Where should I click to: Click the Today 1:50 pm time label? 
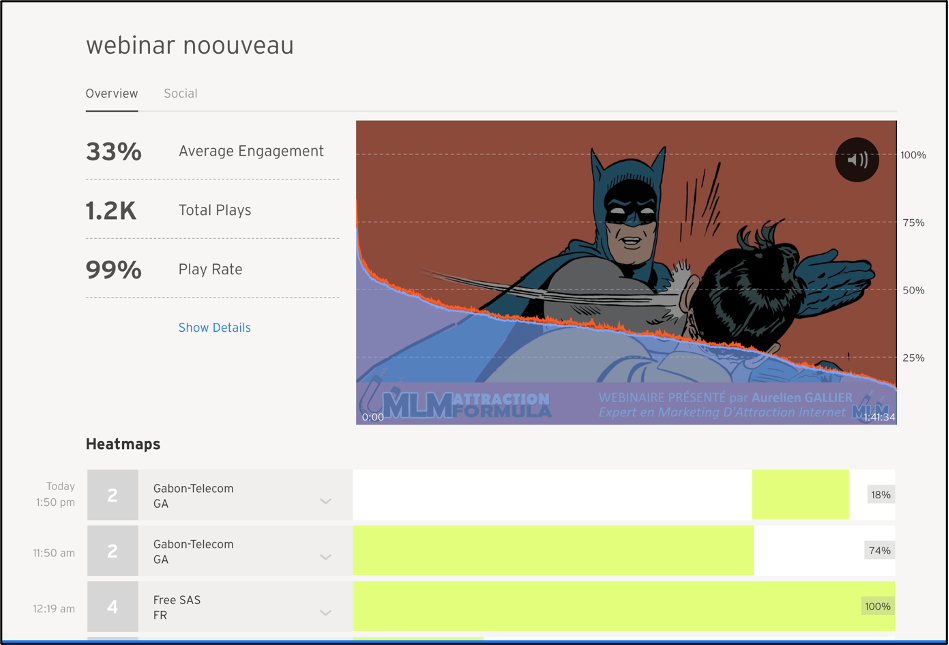tap(56, 494)
